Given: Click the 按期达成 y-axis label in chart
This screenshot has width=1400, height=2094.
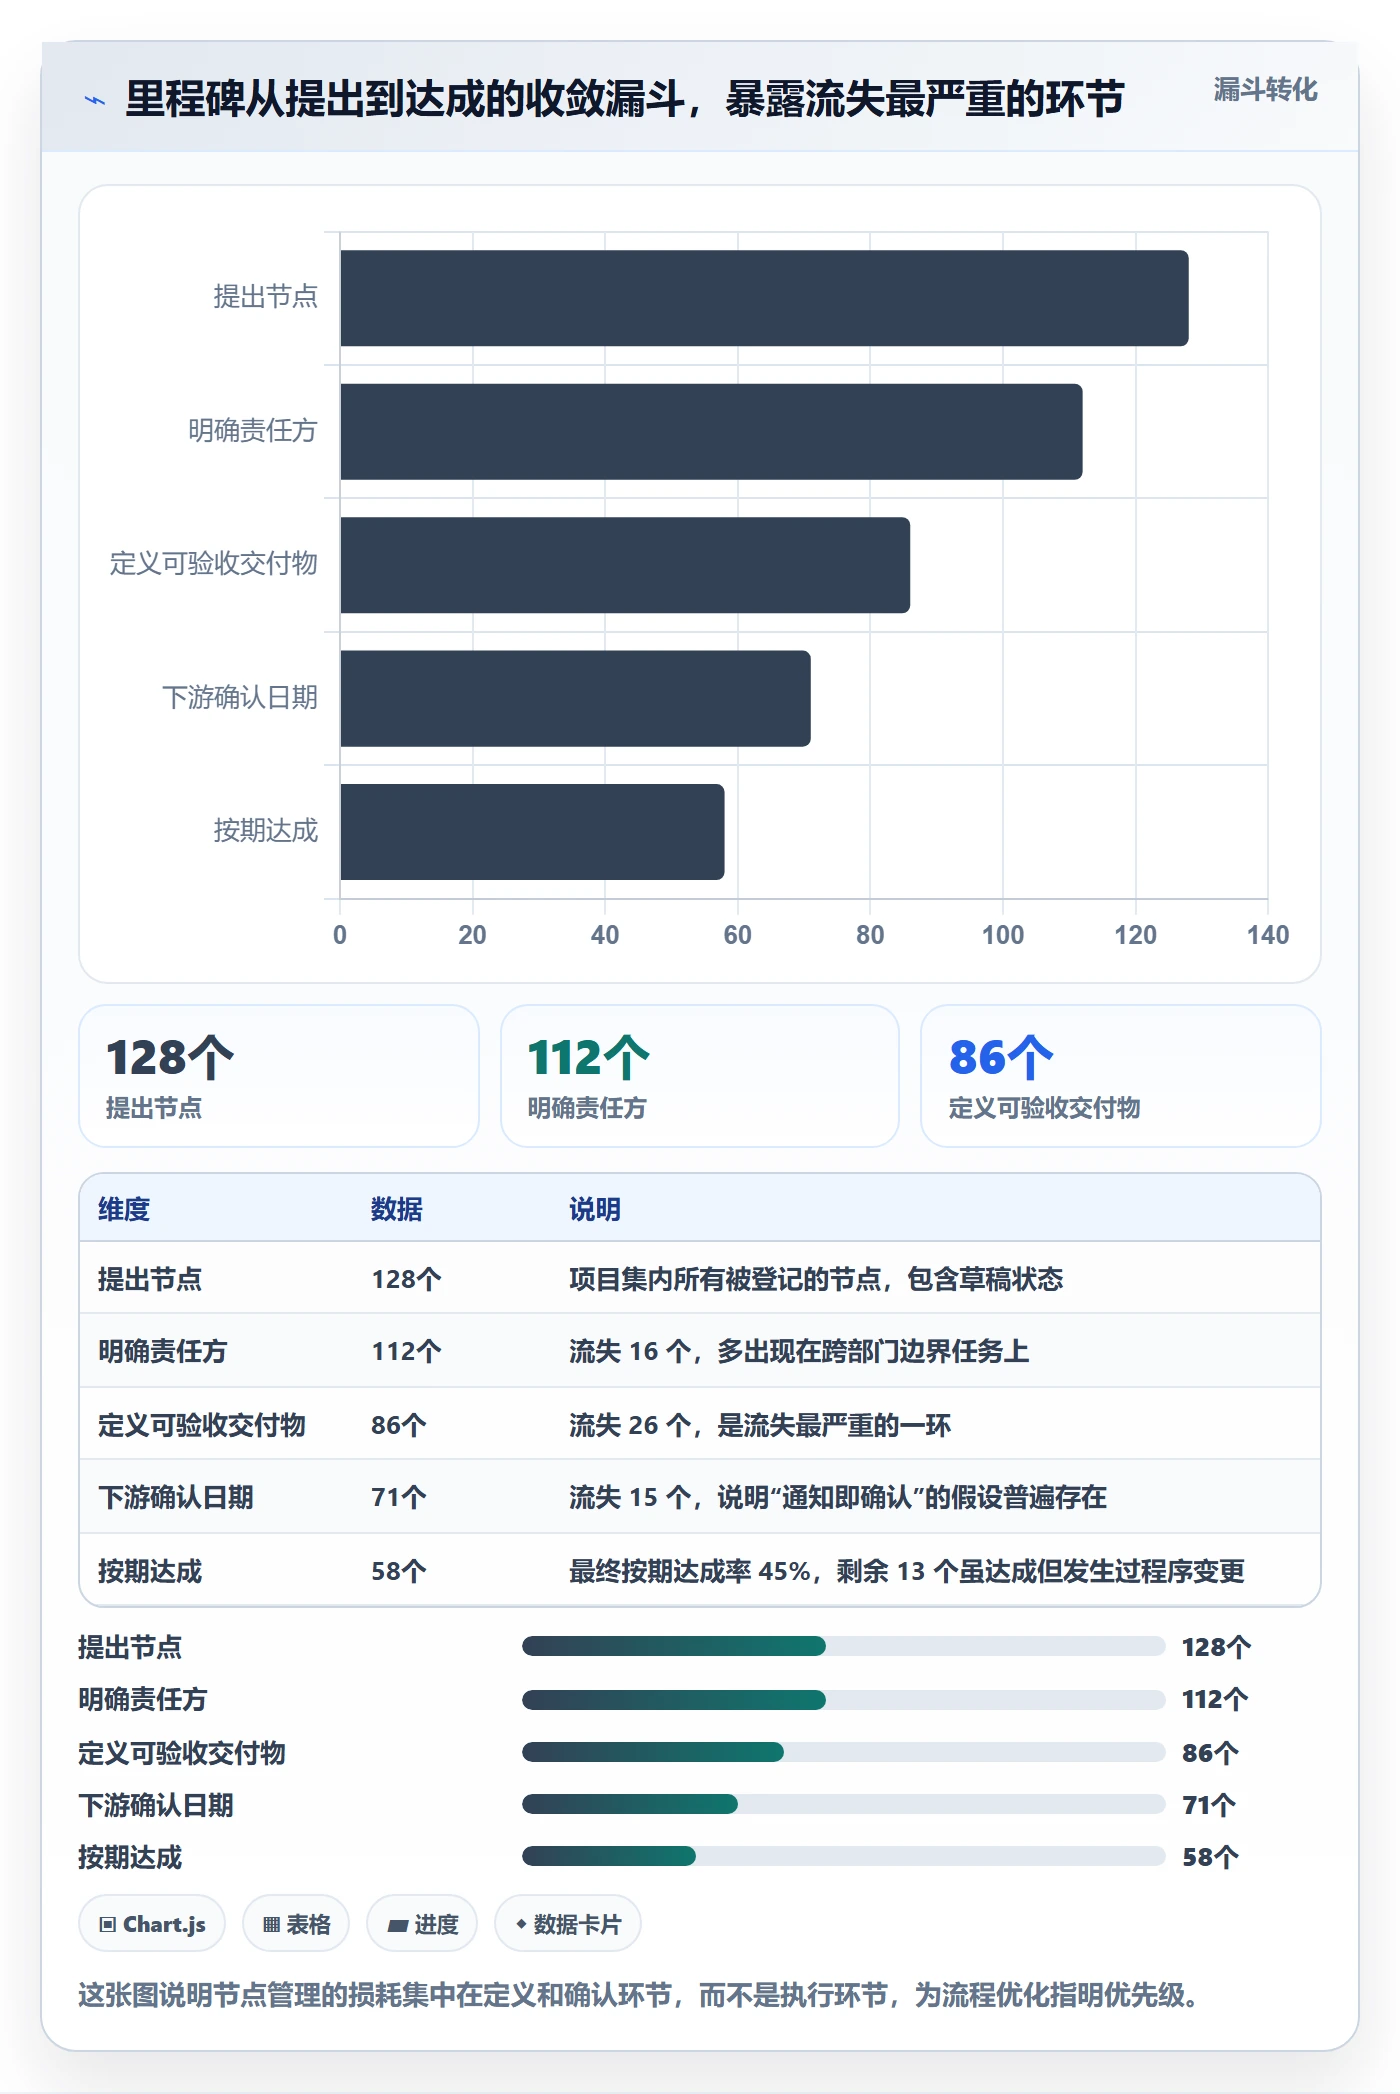Looking at the screenshot, I should (x=265, y=831).
